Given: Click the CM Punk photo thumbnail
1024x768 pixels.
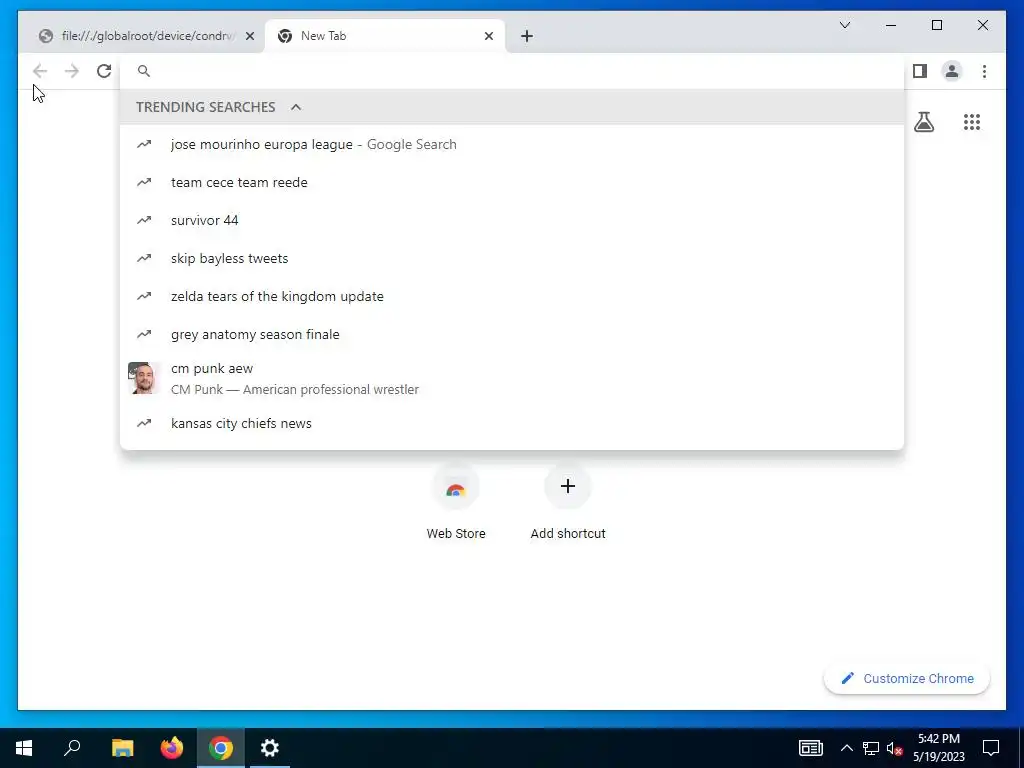Looking at the screenshot, I should (143, 379).
